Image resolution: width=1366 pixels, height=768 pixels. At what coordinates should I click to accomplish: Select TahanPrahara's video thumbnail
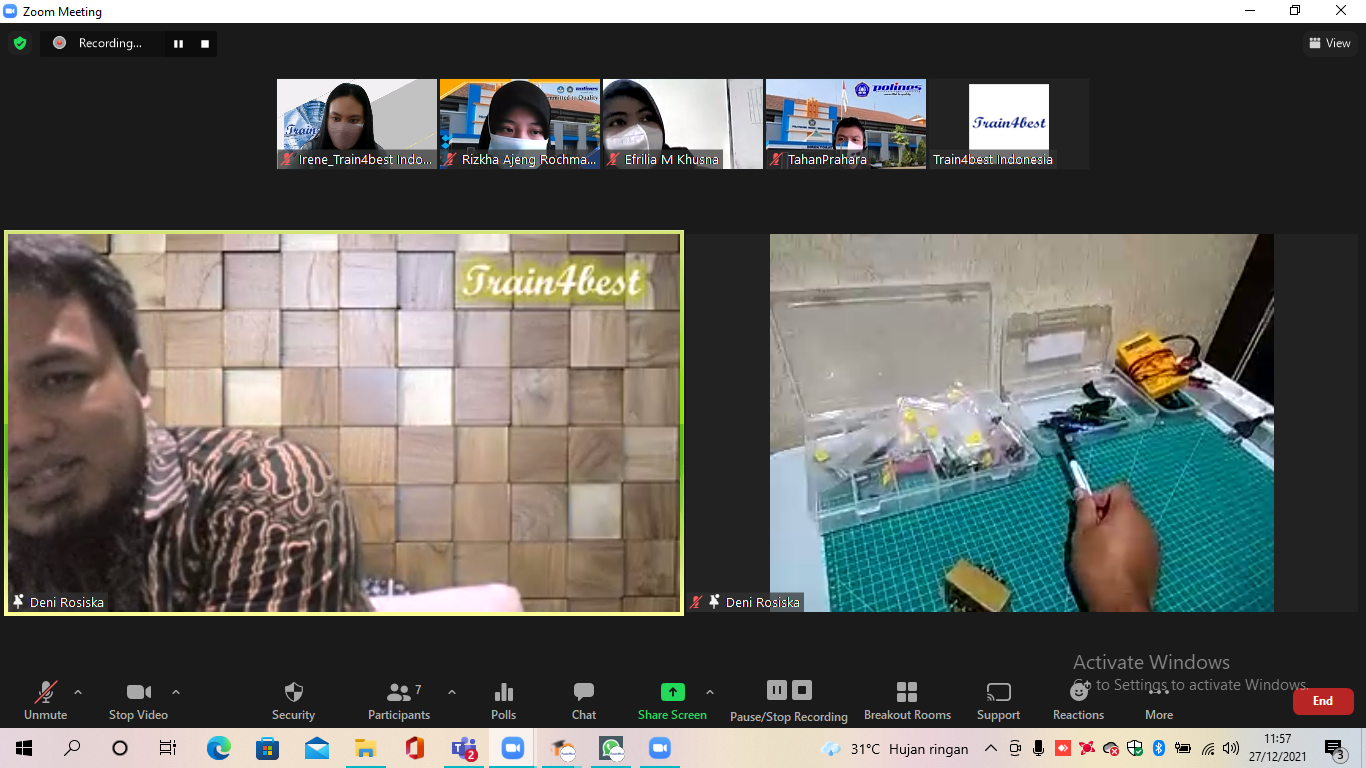845,123
